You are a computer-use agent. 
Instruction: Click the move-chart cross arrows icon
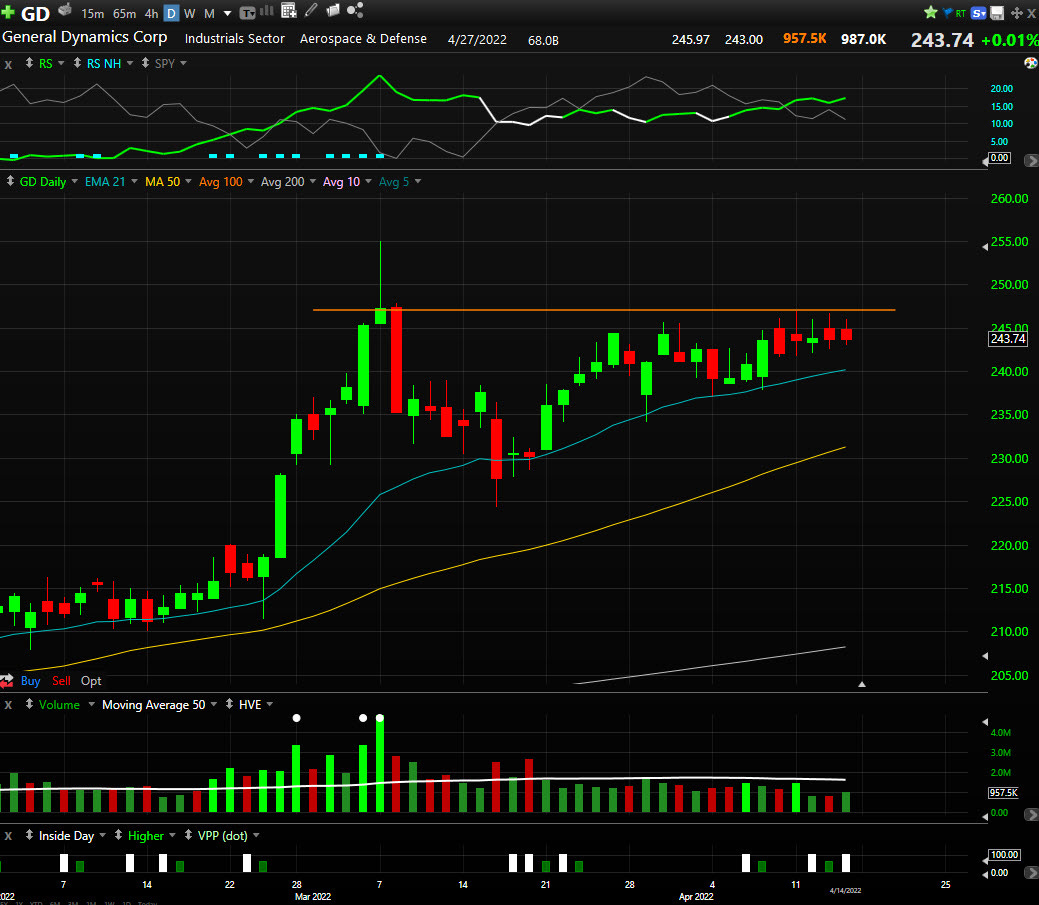[x=1016, y=13]
